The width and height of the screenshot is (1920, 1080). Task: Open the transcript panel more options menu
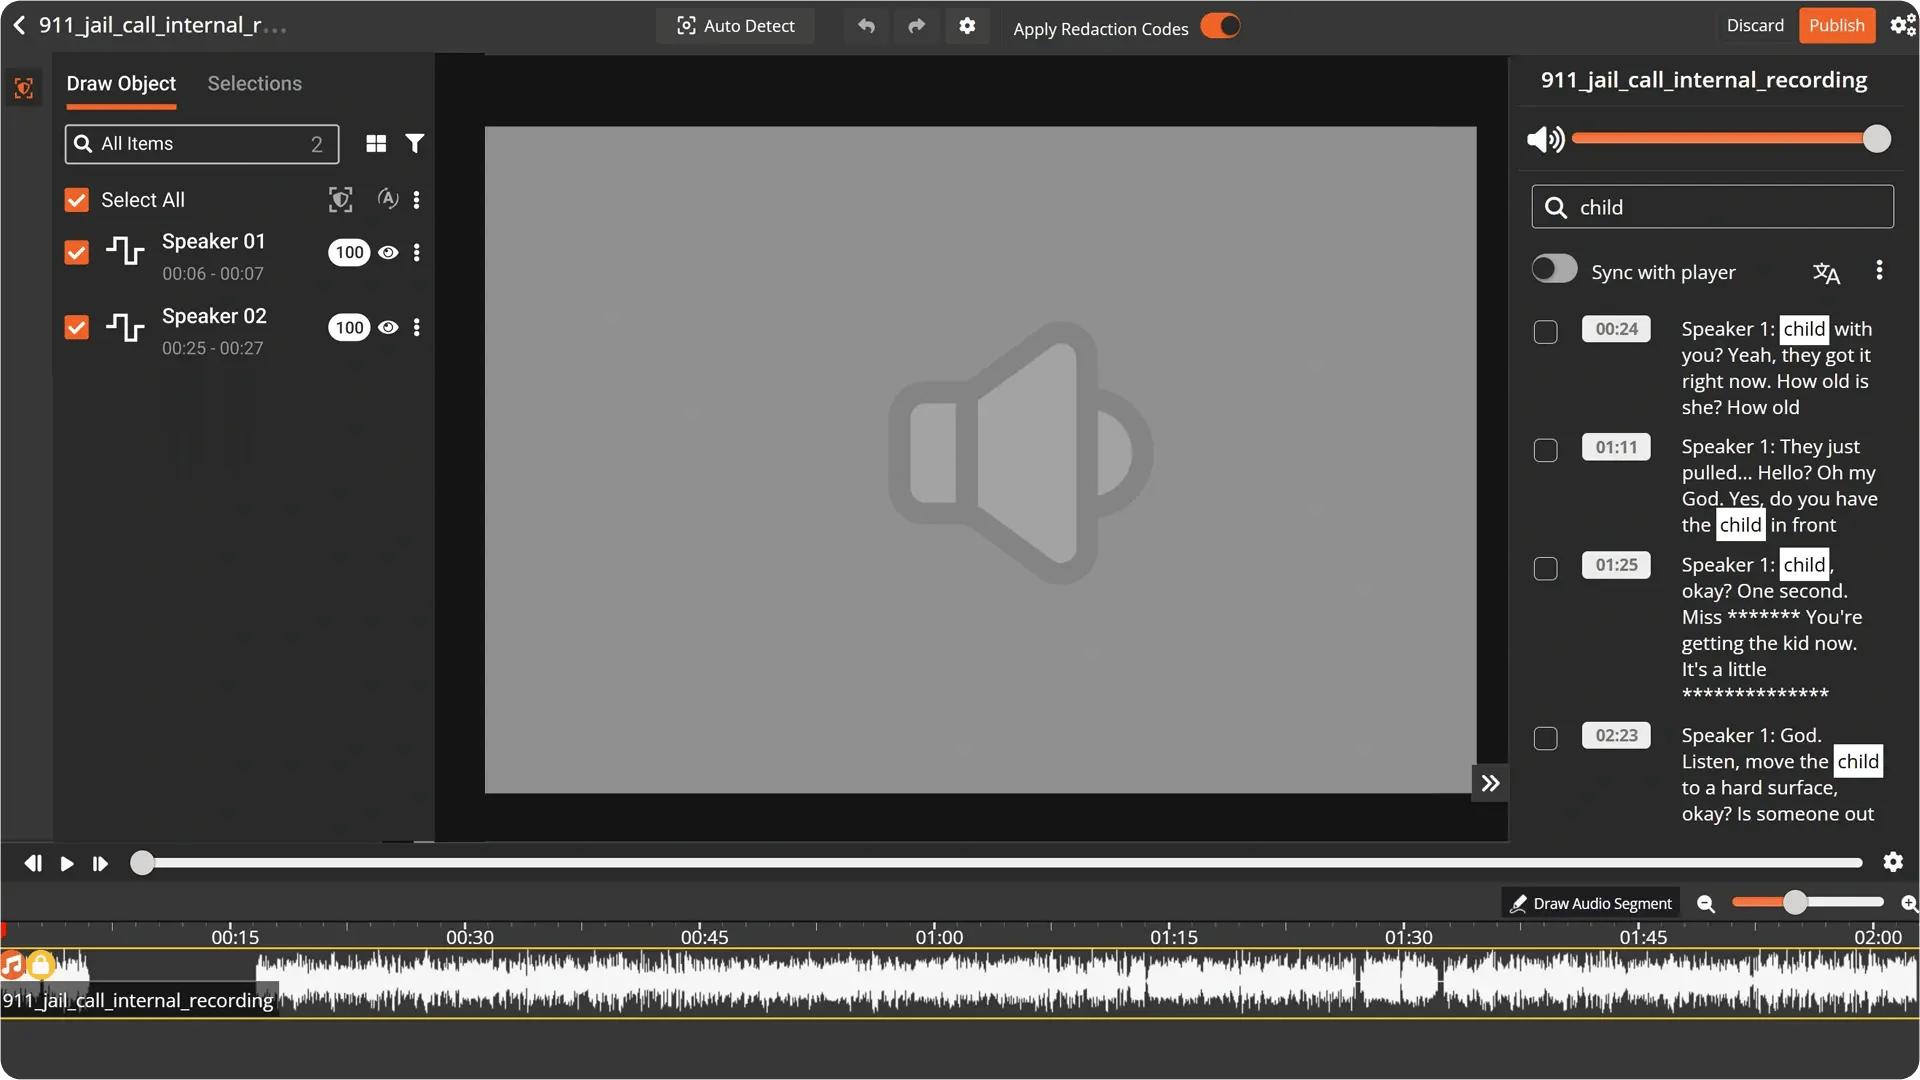1879,270
